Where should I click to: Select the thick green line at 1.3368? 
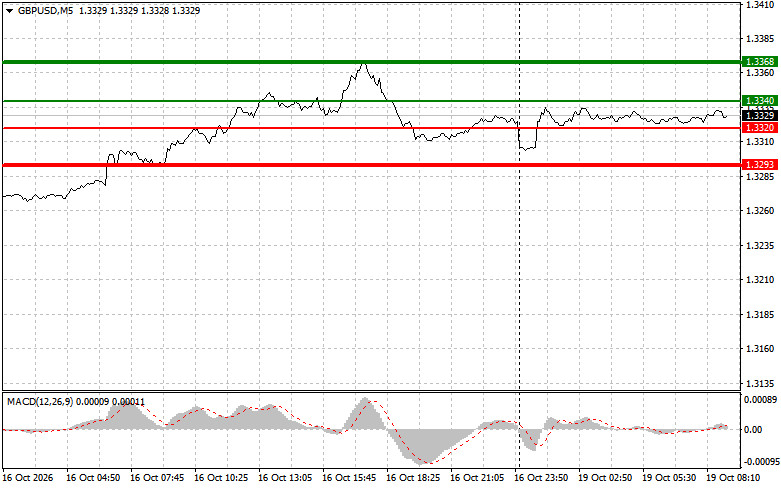372,62
